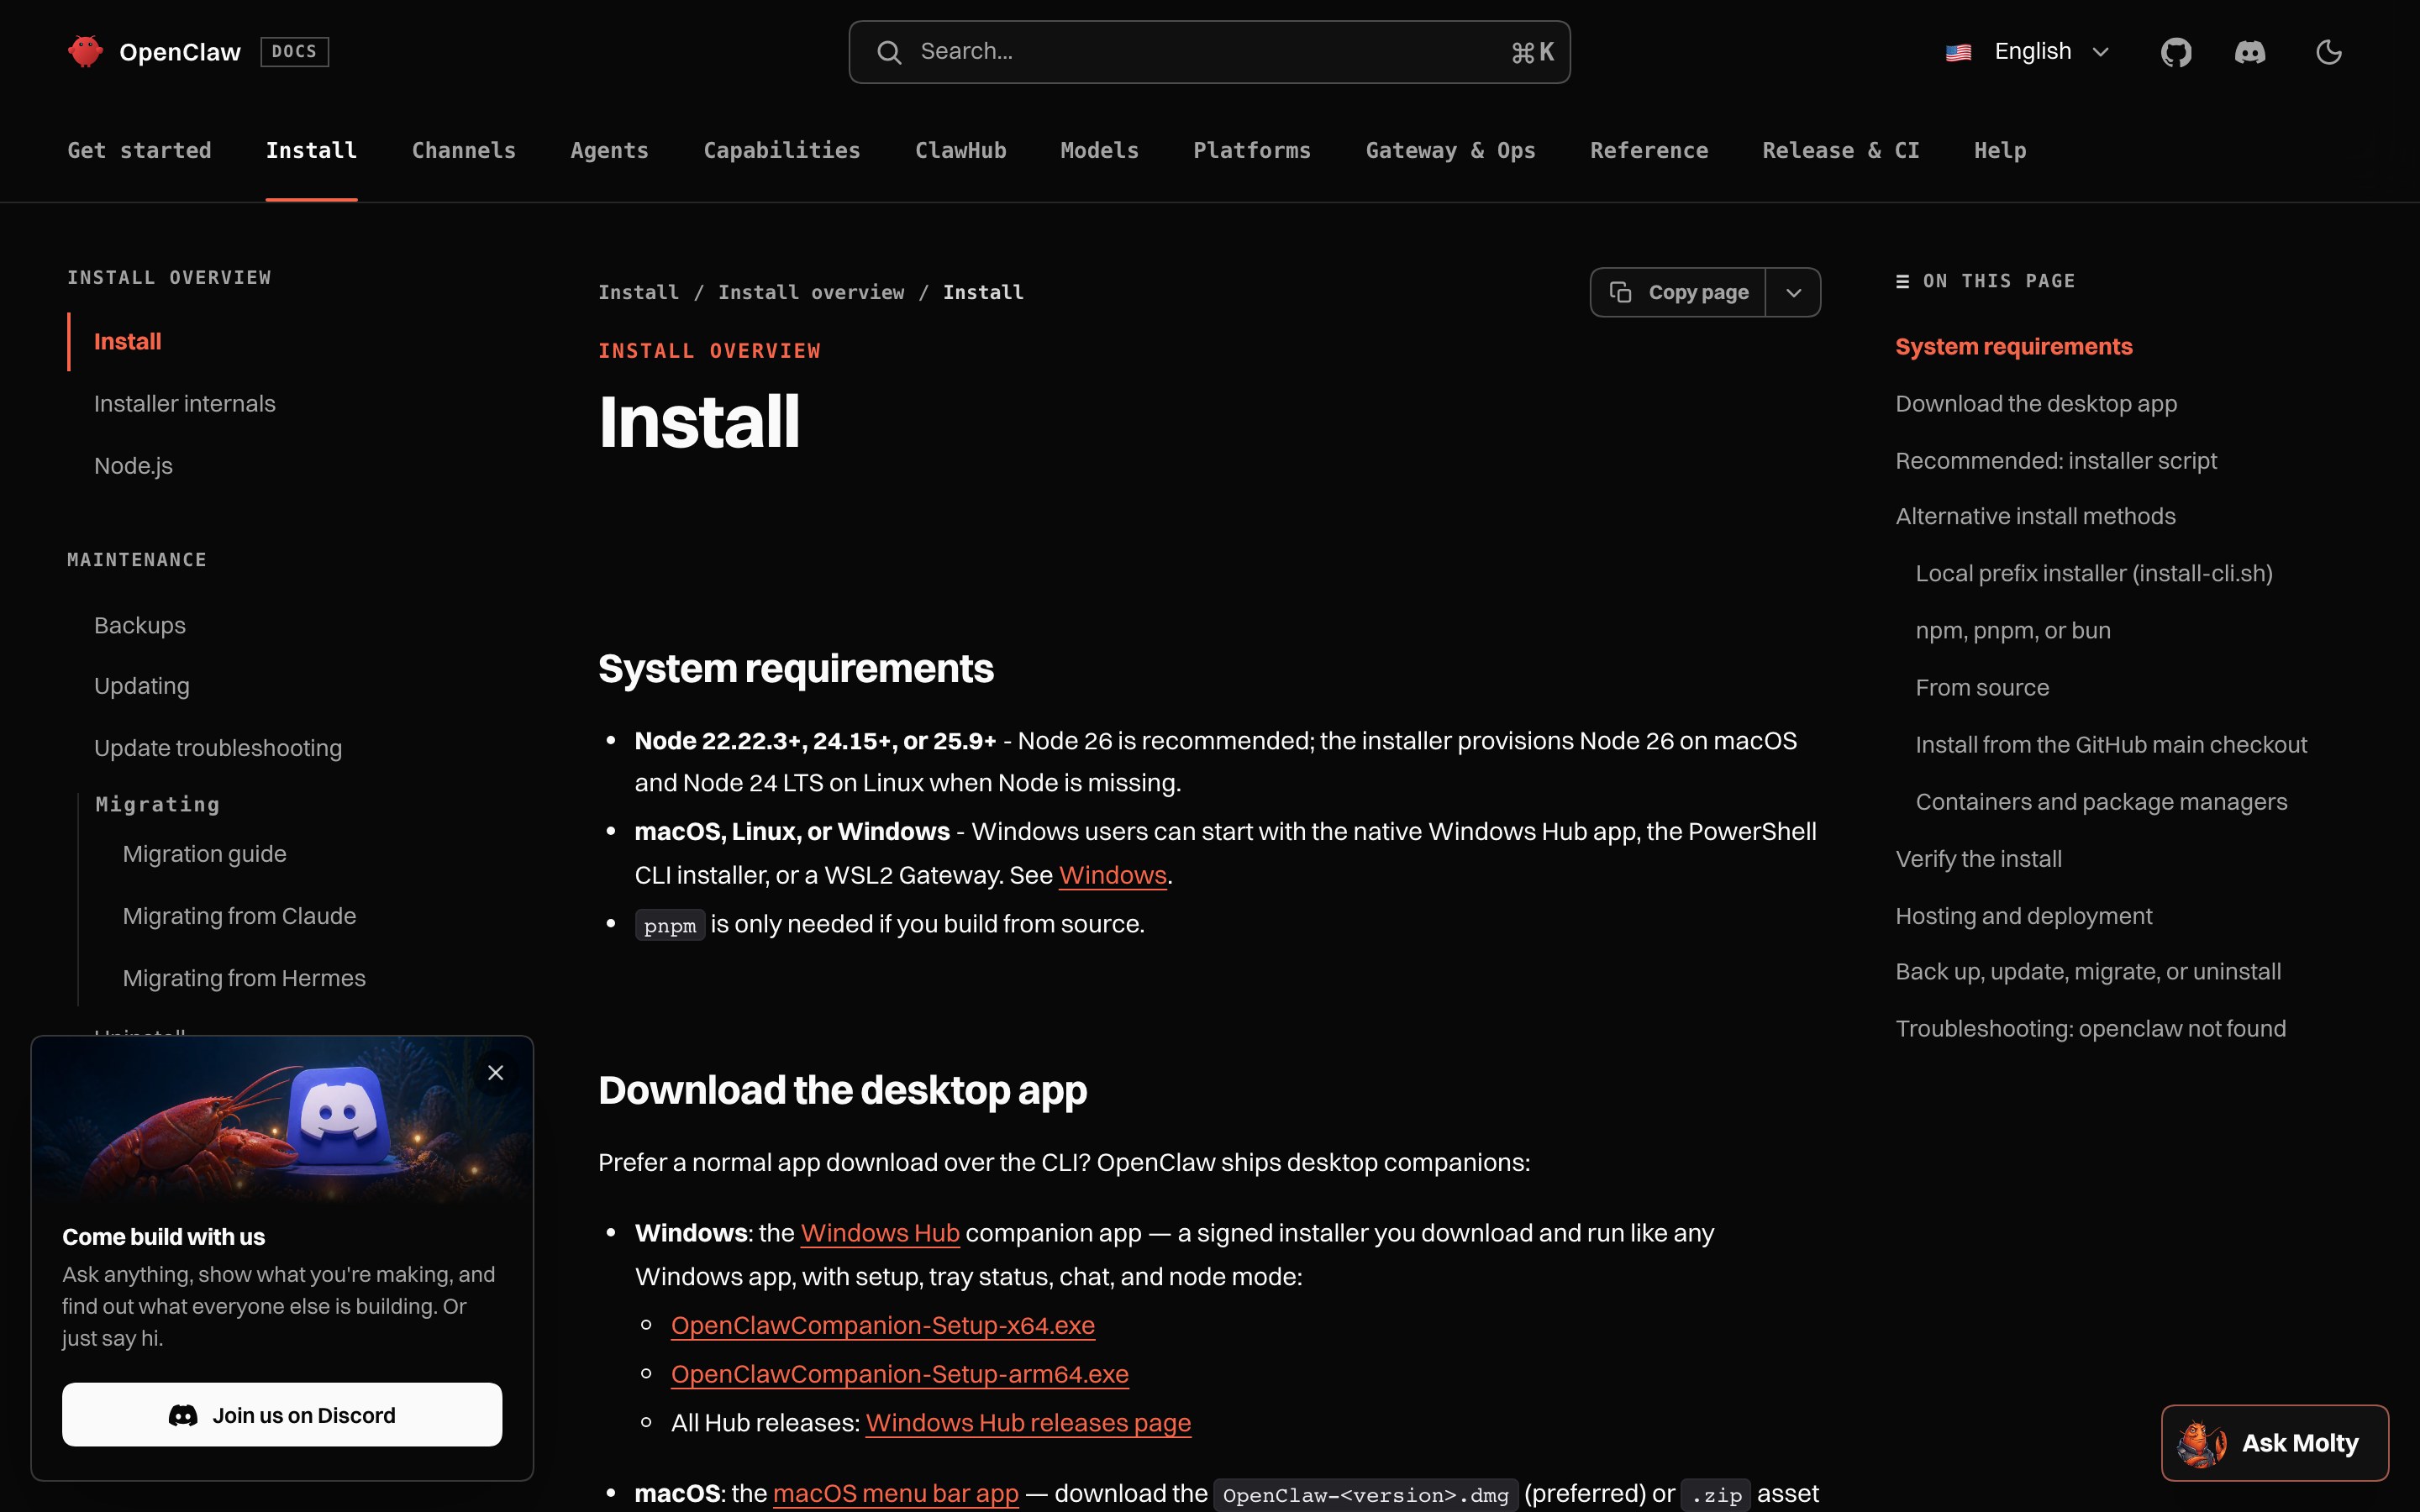The image size is (2420, 1512).
Task: Click Join us on Discord button
Action: [x=282, y=1414]
